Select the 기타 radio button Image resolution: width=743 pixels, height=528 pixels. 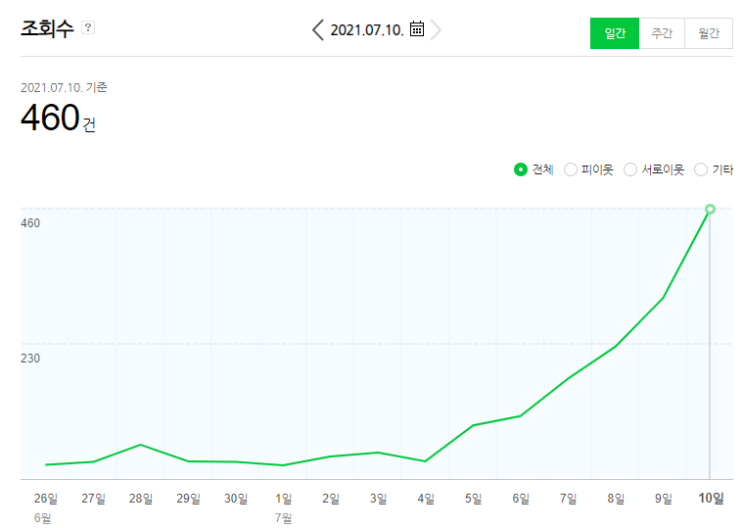700,169
